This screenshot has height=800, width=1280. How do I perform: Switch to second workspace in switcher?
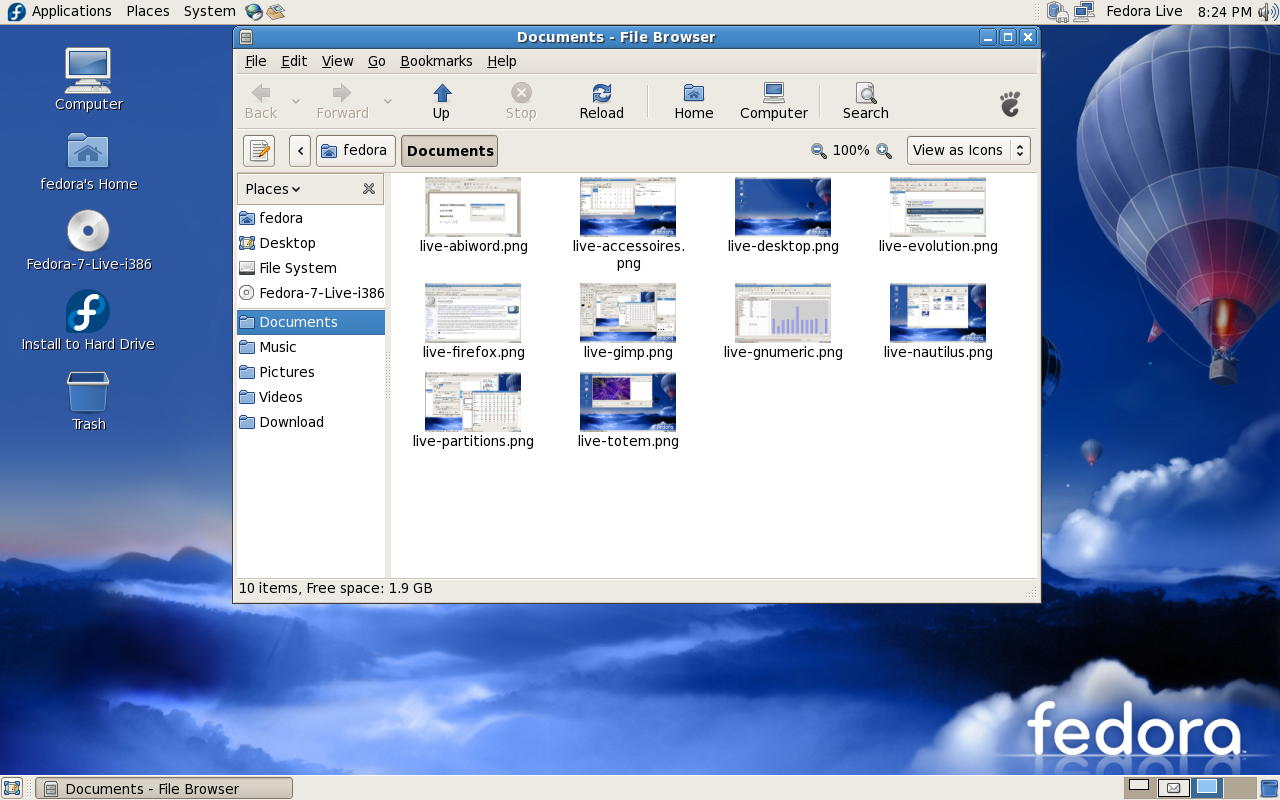point(1173,787)
